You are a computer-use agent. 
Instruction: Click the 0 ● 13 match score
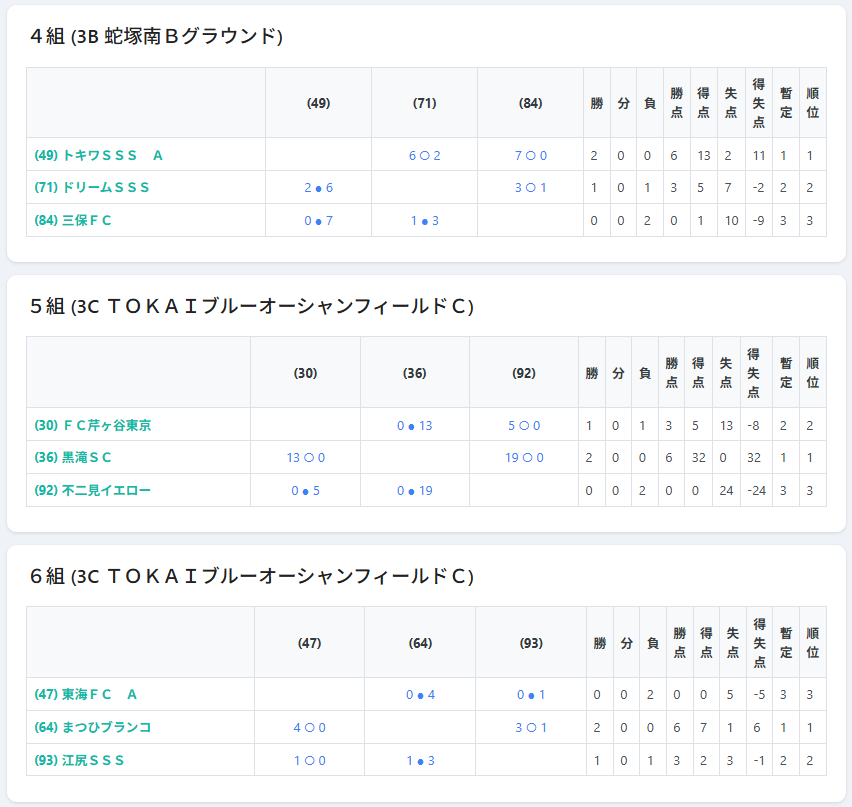point(414,425)
